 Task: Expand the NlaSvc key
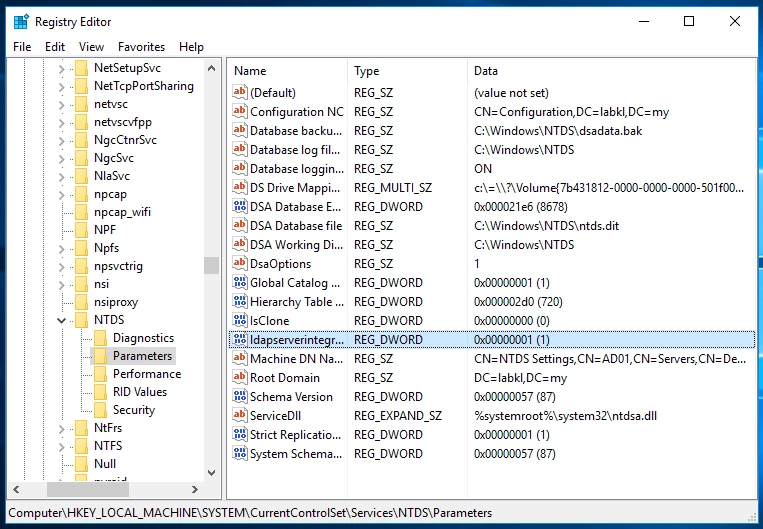61,177
